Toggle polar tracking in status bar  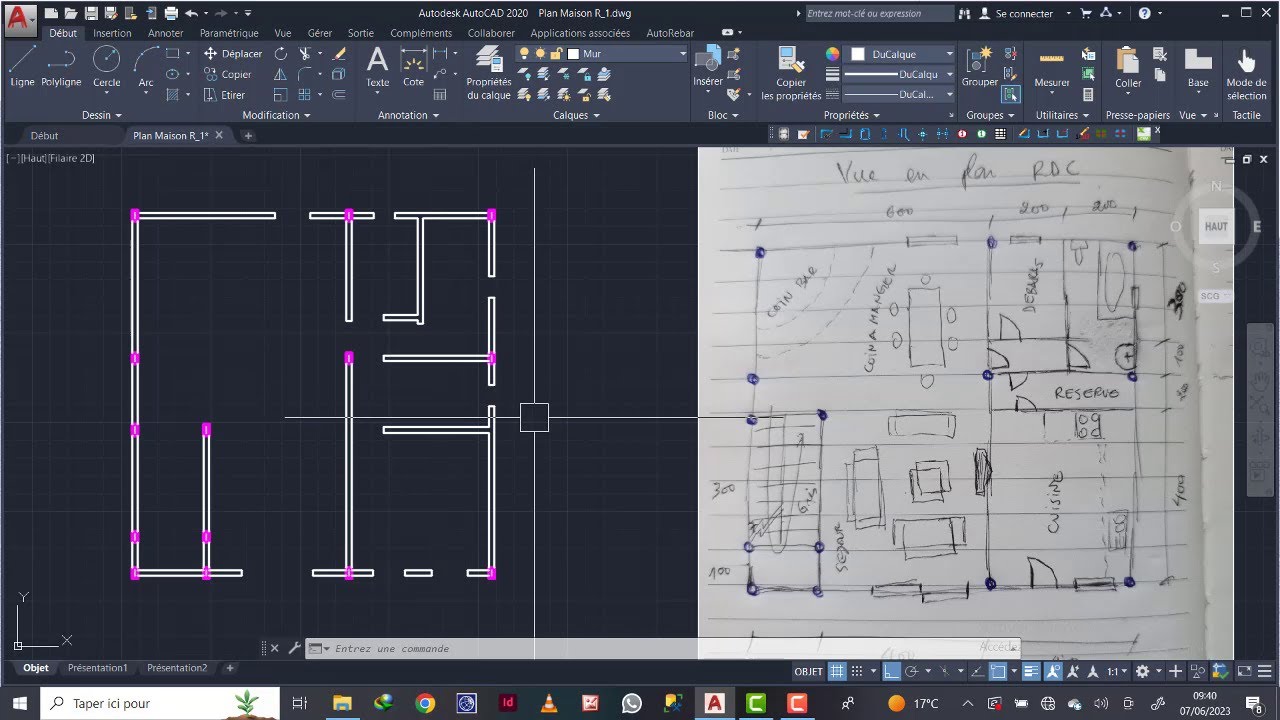912,672
